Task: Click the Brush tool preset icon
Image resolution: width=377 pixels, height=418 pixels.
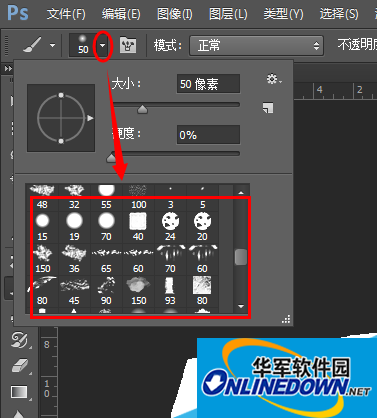Action: (x=33, y=45)
